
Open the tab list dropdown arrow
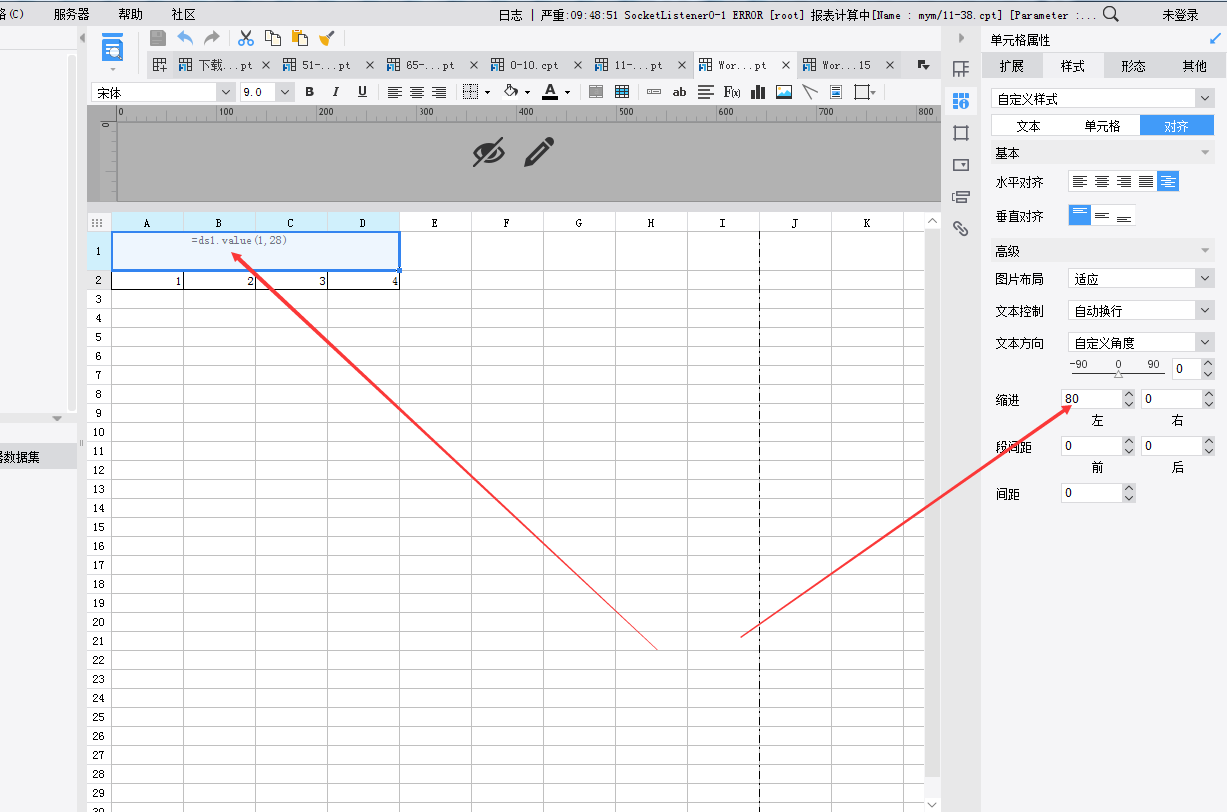922,65
